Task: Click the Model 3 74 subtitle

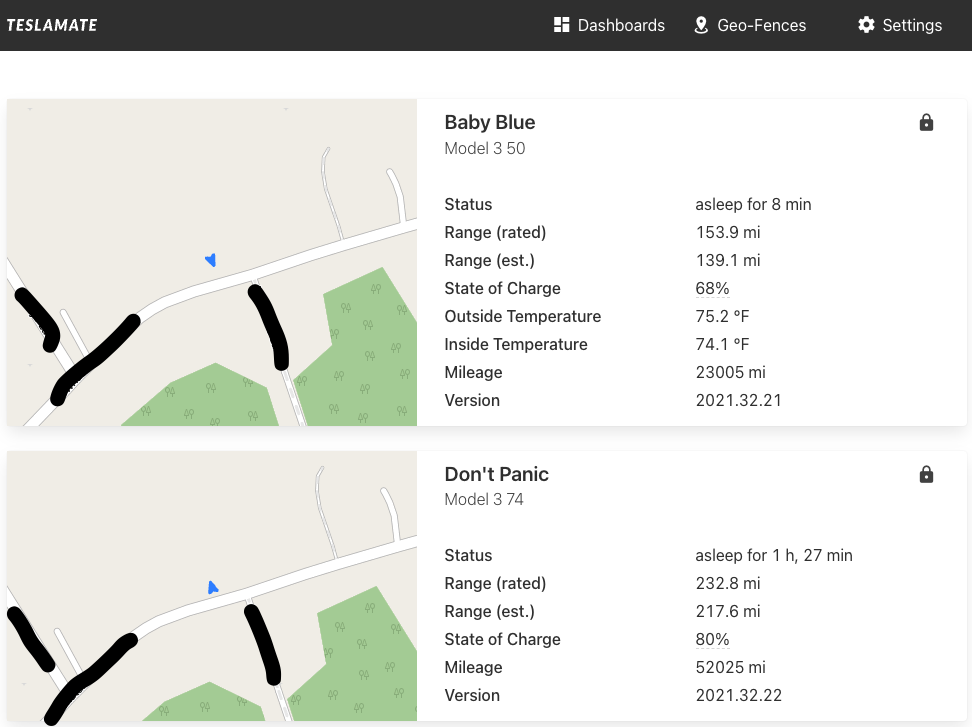Action: tap(484, 500)
